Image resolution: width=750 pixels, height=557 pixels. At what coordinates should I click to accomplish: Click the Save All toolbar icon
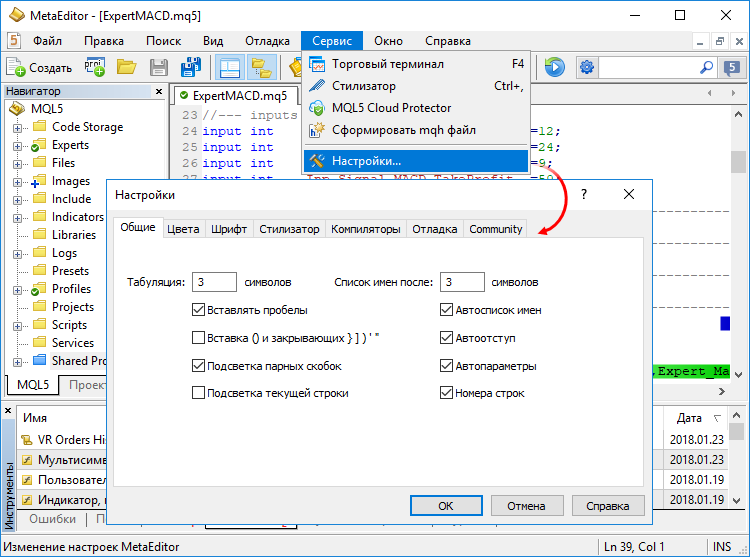[190, 67]
